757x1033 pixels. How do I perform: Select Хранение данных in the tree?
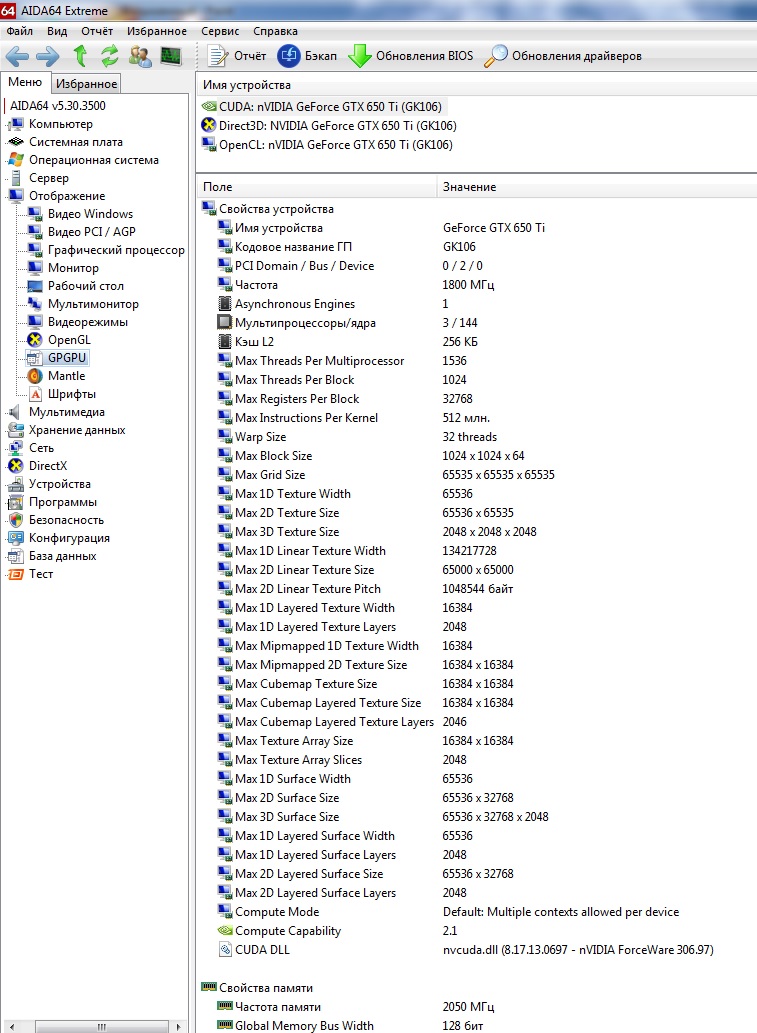(77, 430)
